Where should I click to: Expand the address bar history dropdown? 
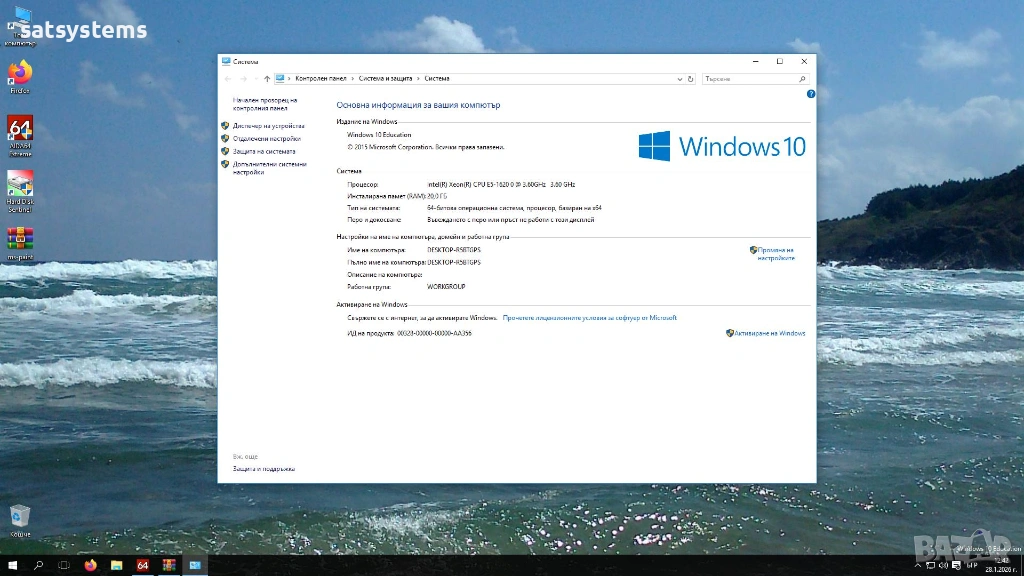[x=679, y=78]
